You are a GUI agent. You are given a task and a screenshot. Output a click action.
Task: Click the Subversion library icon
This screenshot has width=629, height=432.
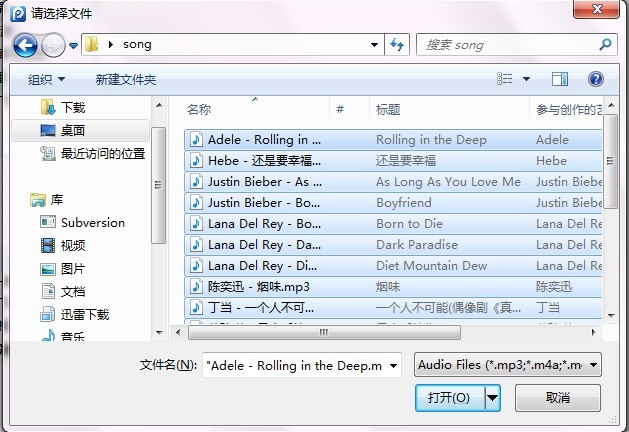pos(48,222)
